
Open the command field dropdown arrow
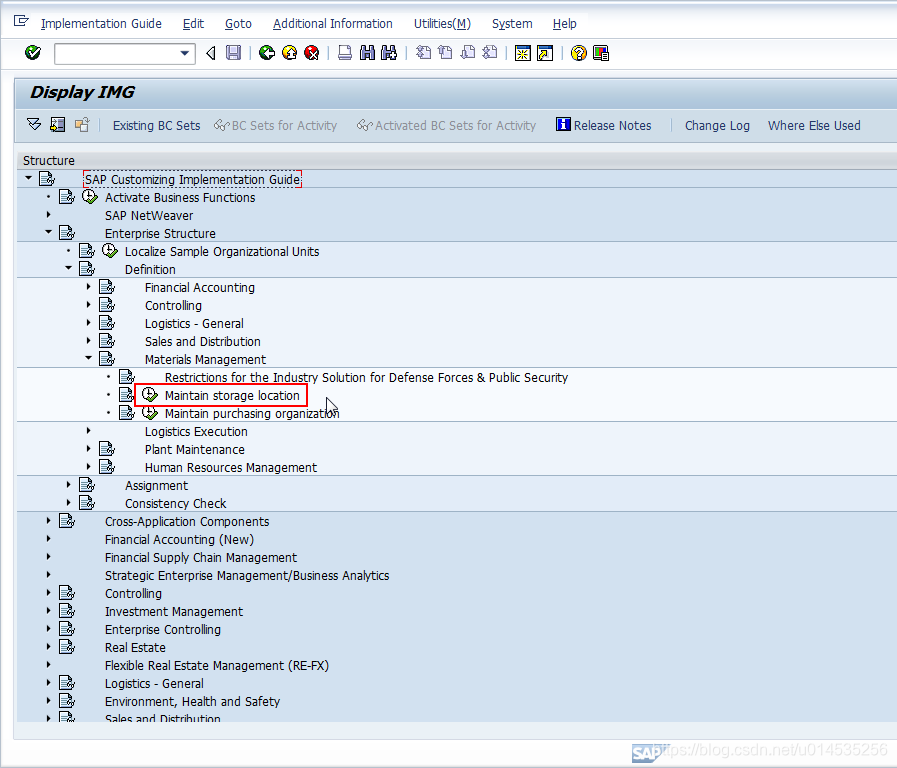coord(185,53)
